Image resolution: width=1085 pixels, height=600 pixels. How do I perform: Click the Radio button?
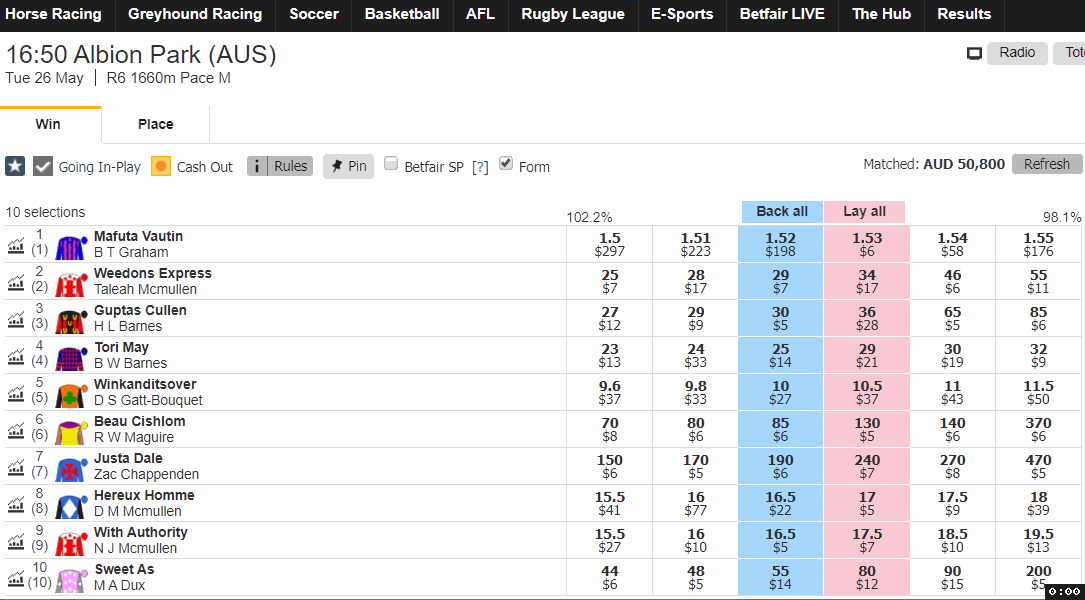1017,52
